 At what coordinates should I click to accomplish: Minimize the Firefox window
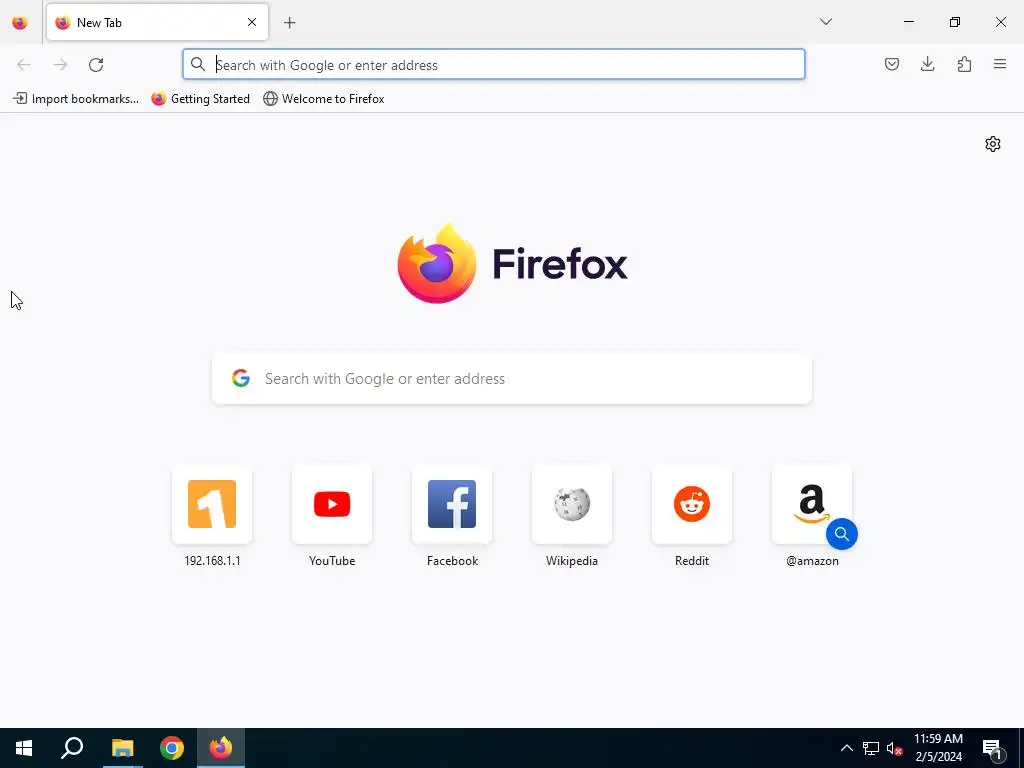908,22
